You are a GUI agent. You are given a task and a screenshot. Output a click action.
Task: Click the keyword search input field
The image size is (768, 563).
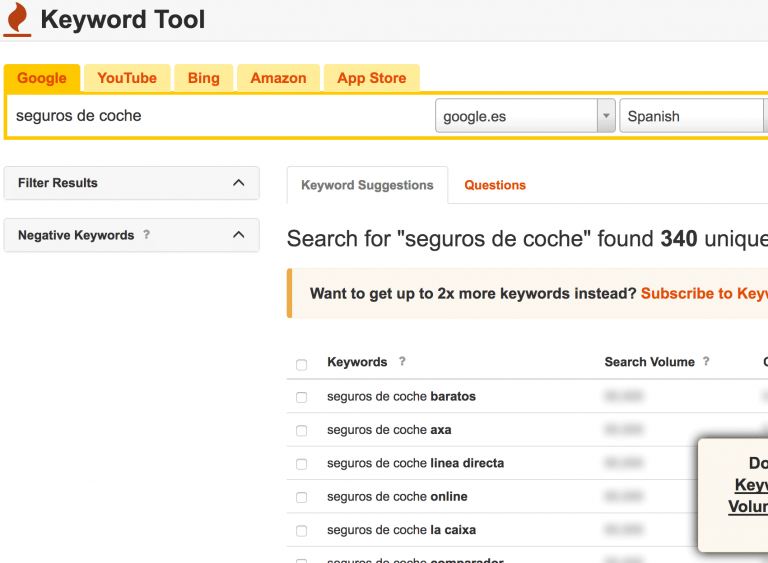[220, 116]
